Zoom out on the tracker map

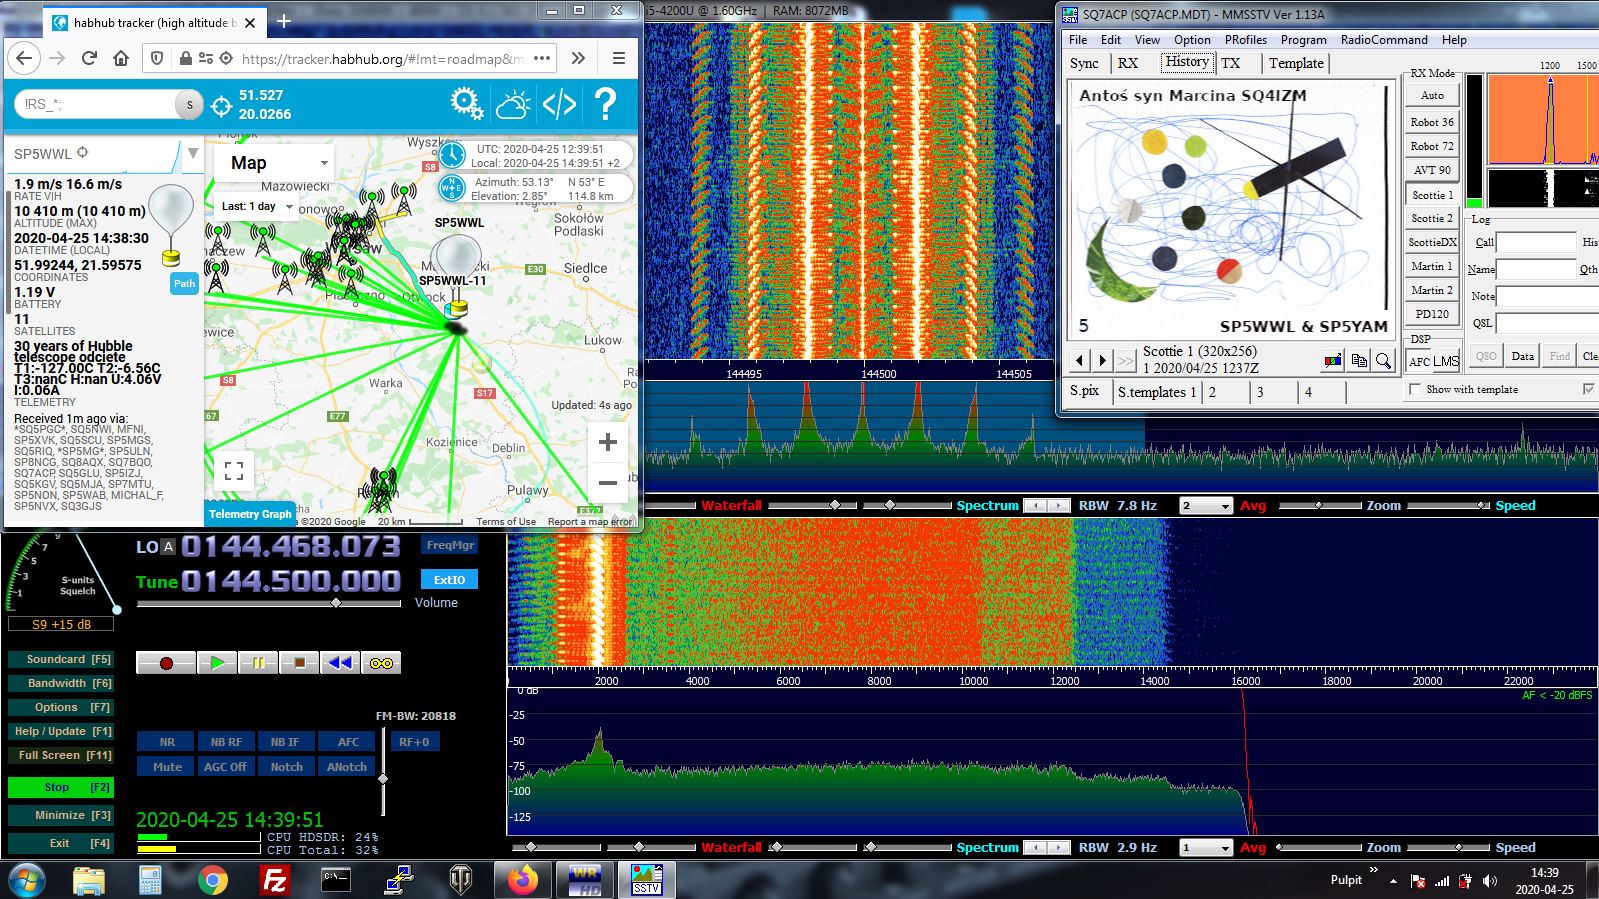[607, 482]
